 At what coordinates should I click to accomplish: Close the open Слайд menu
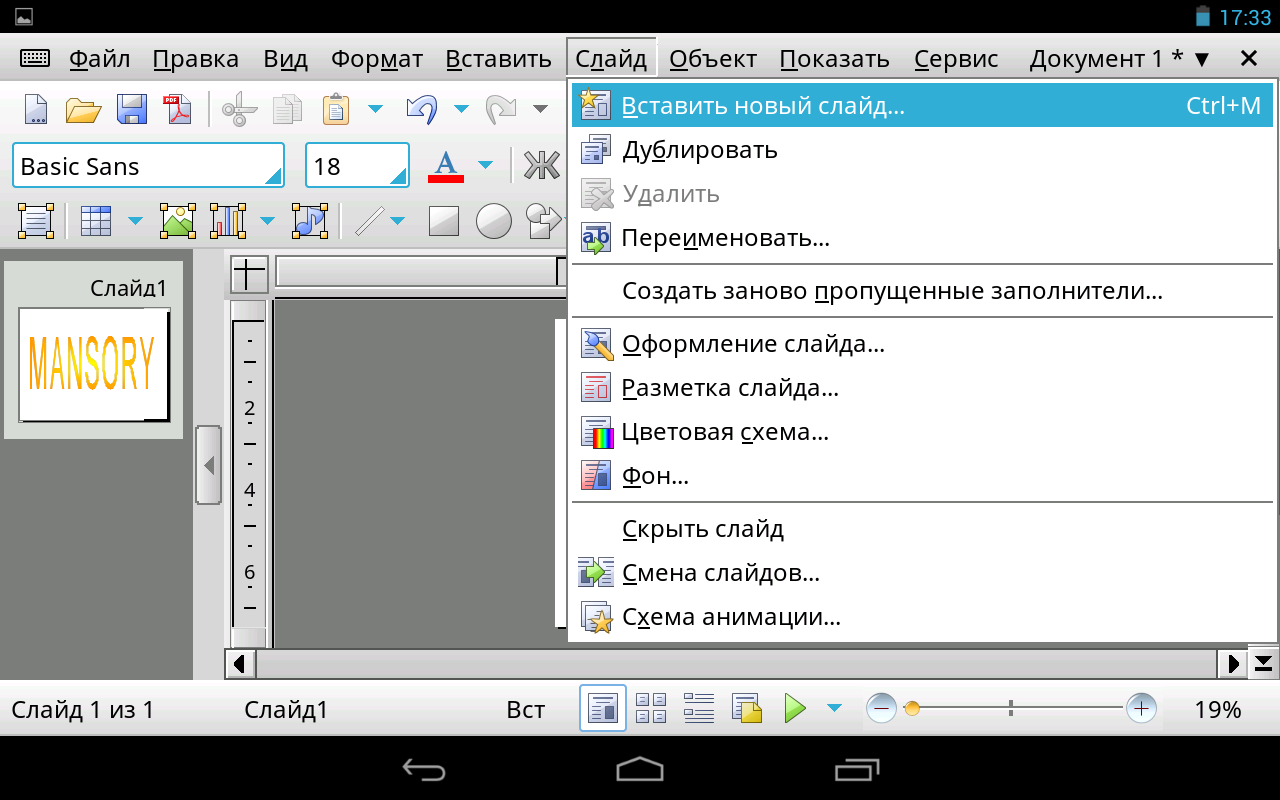(611, 59)
